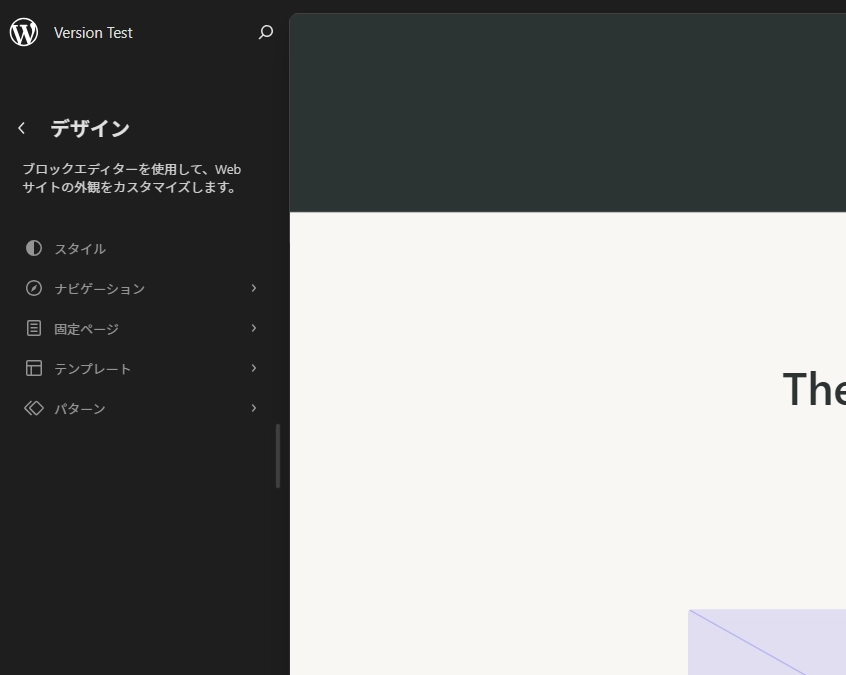Expand the パターン chevron arrow
This screenshot has height=675, width=846.
[254, 408]
